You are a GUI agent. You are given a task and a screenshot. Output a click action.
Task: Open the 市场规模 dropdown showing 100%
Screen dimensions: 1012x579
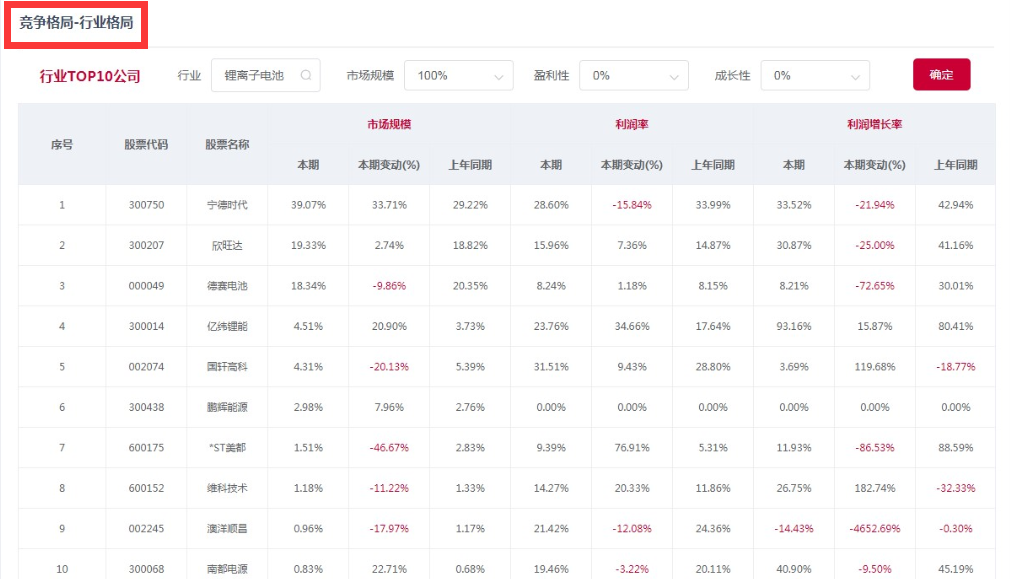click(458, 76)
